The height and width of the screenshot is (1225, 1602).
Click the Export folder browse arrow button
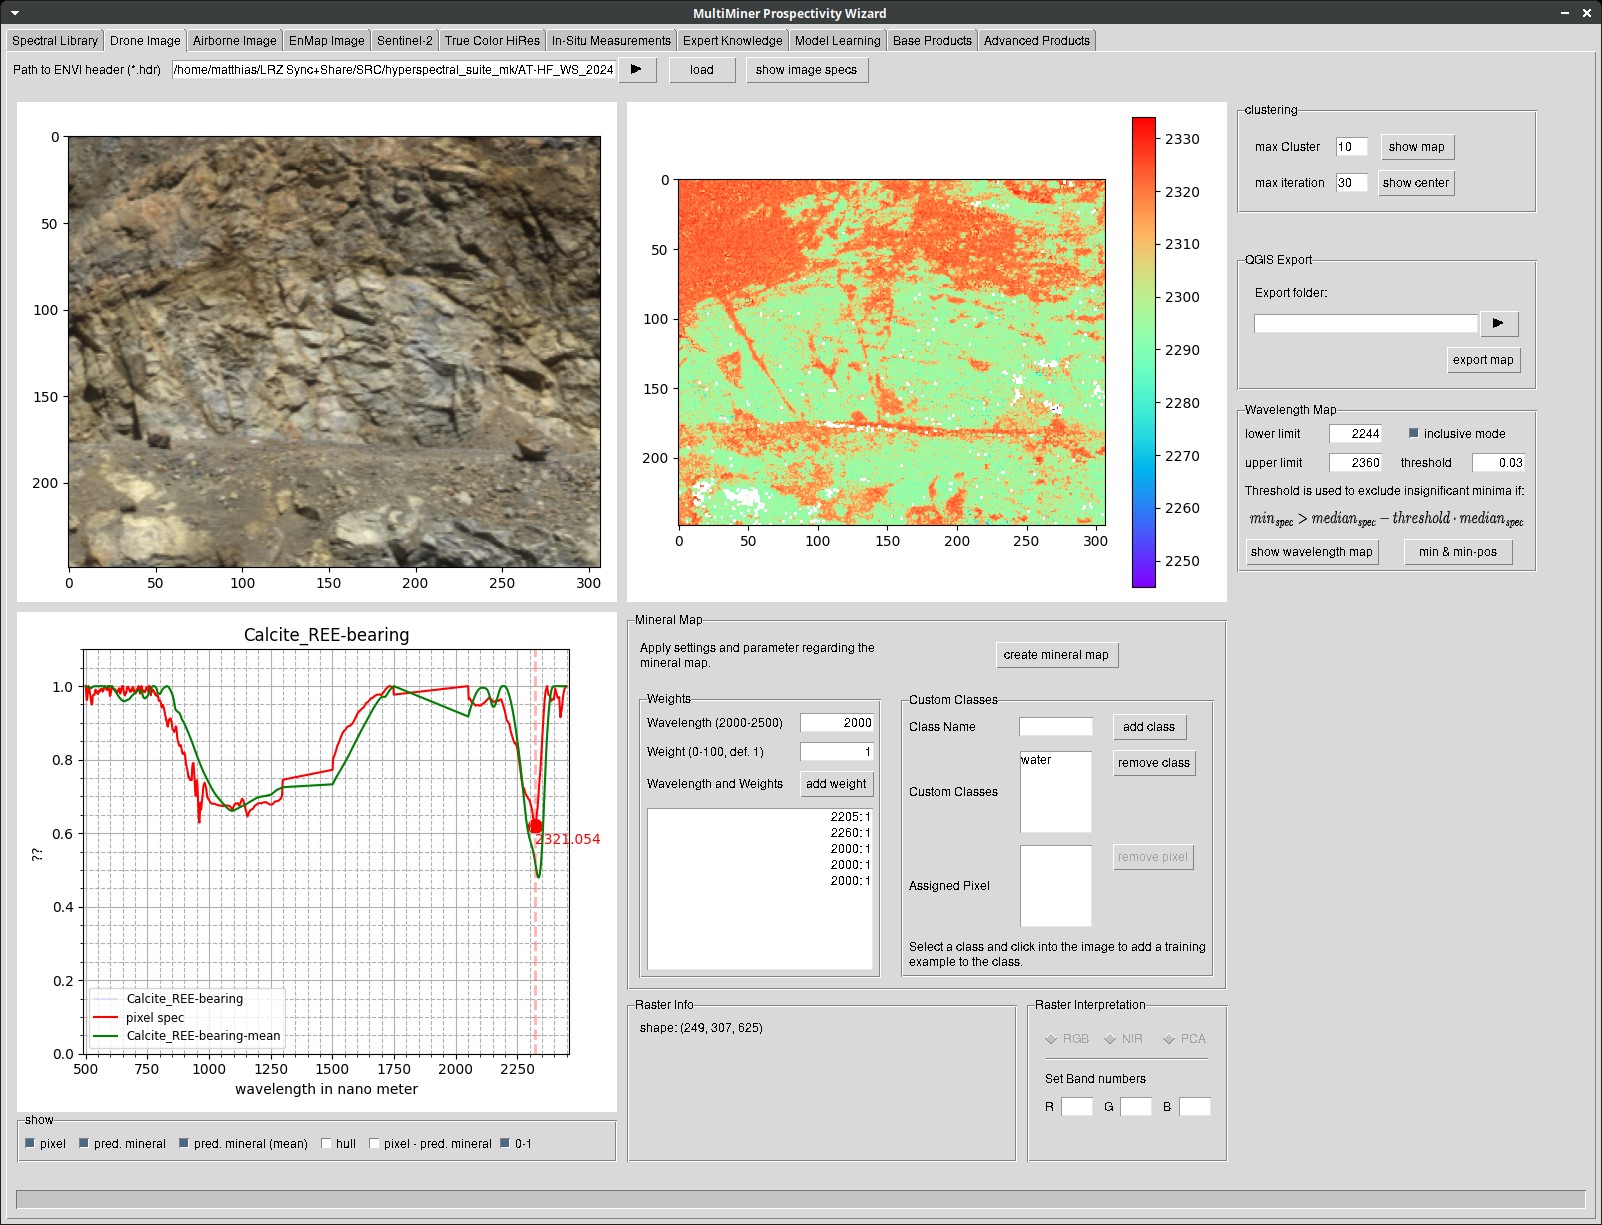1498,323
